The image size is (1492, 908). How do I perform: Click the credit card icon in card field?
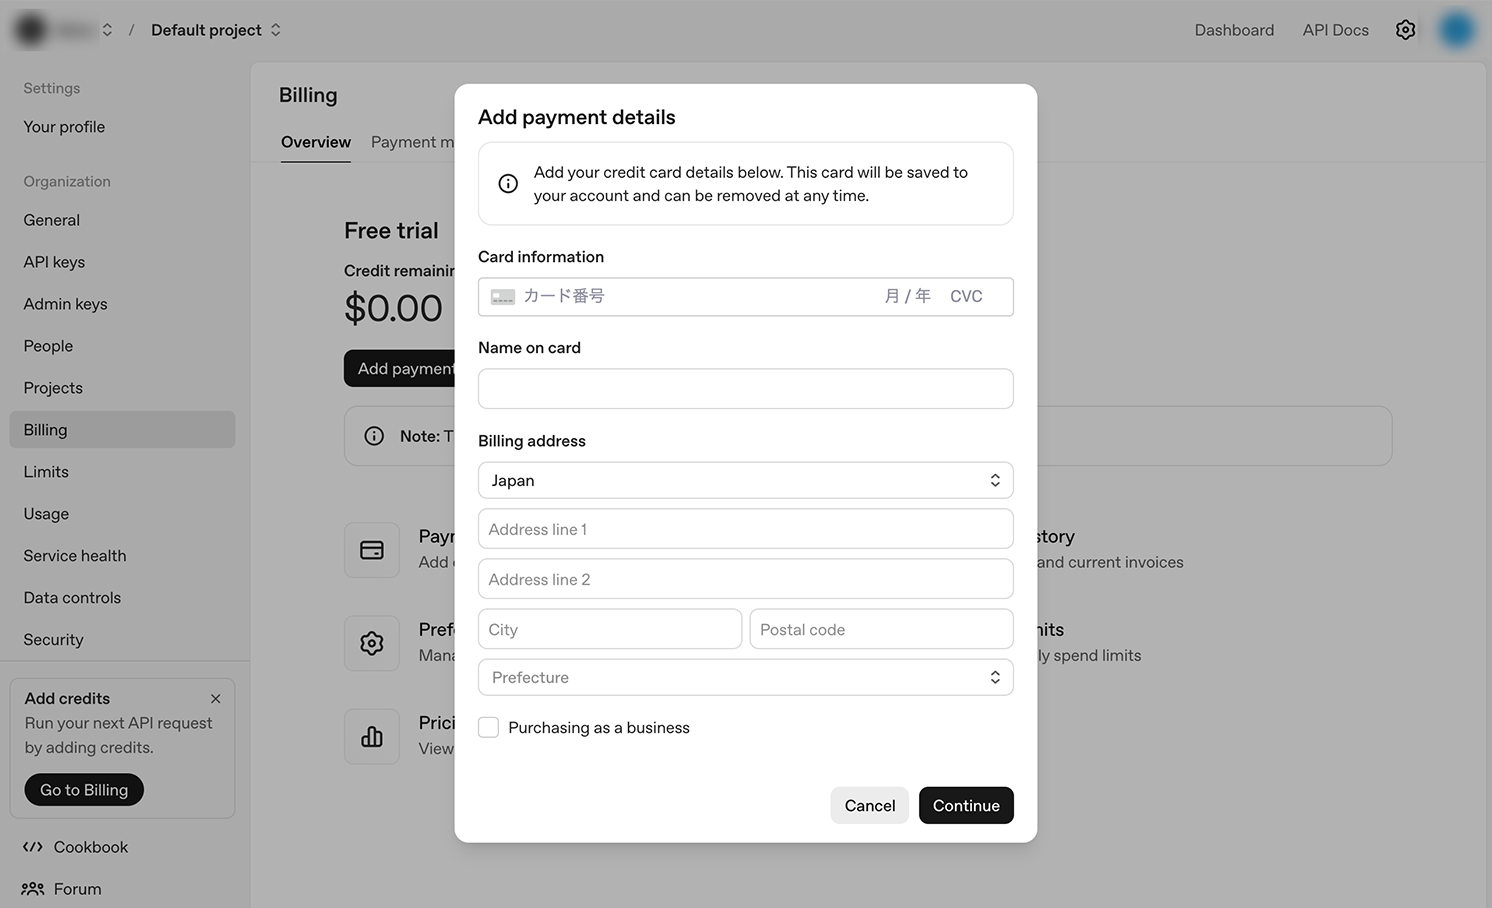coord(503,297)
